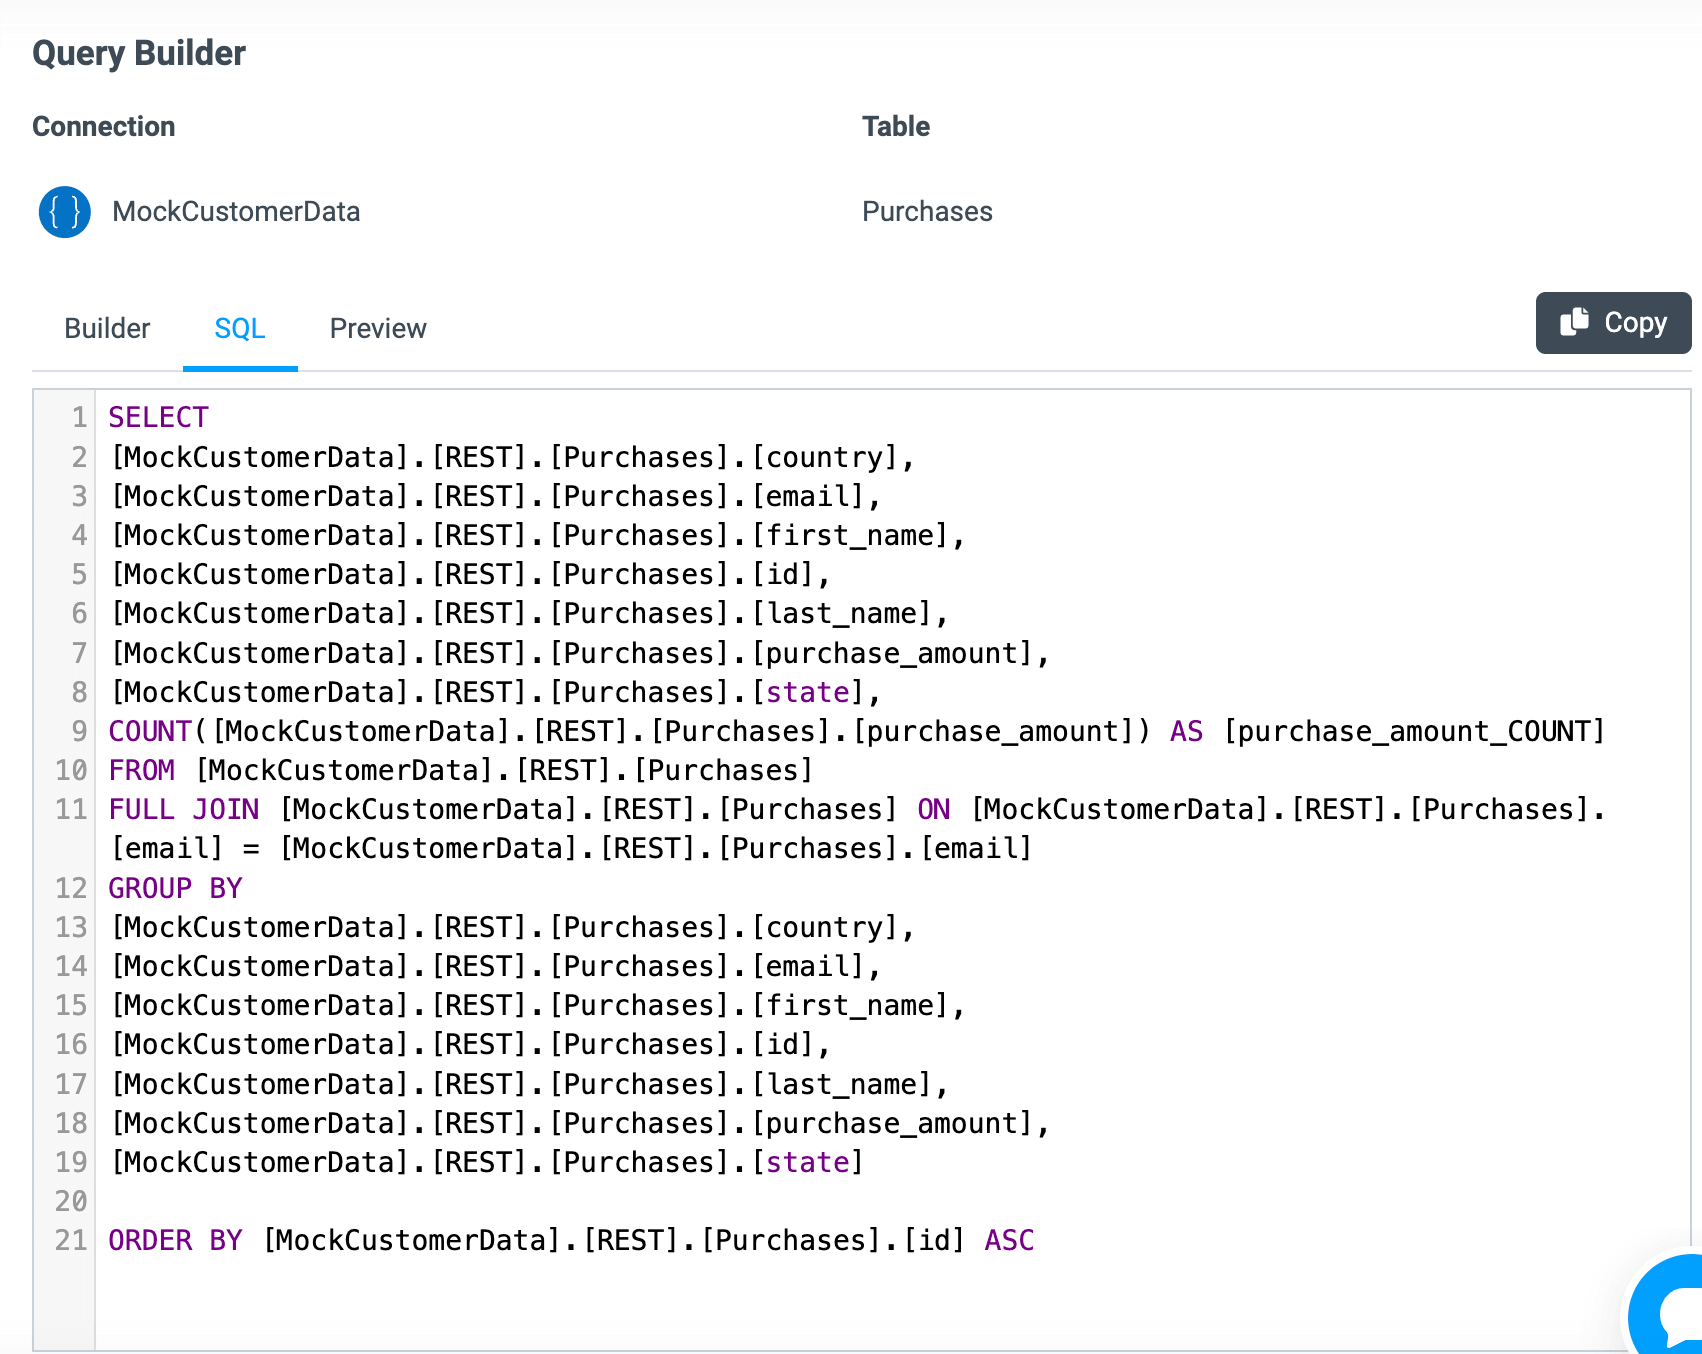Click line number 10 in the SQL editor gutter
The height and width of the screenshot is (1354, 1702).
[70, 770]
